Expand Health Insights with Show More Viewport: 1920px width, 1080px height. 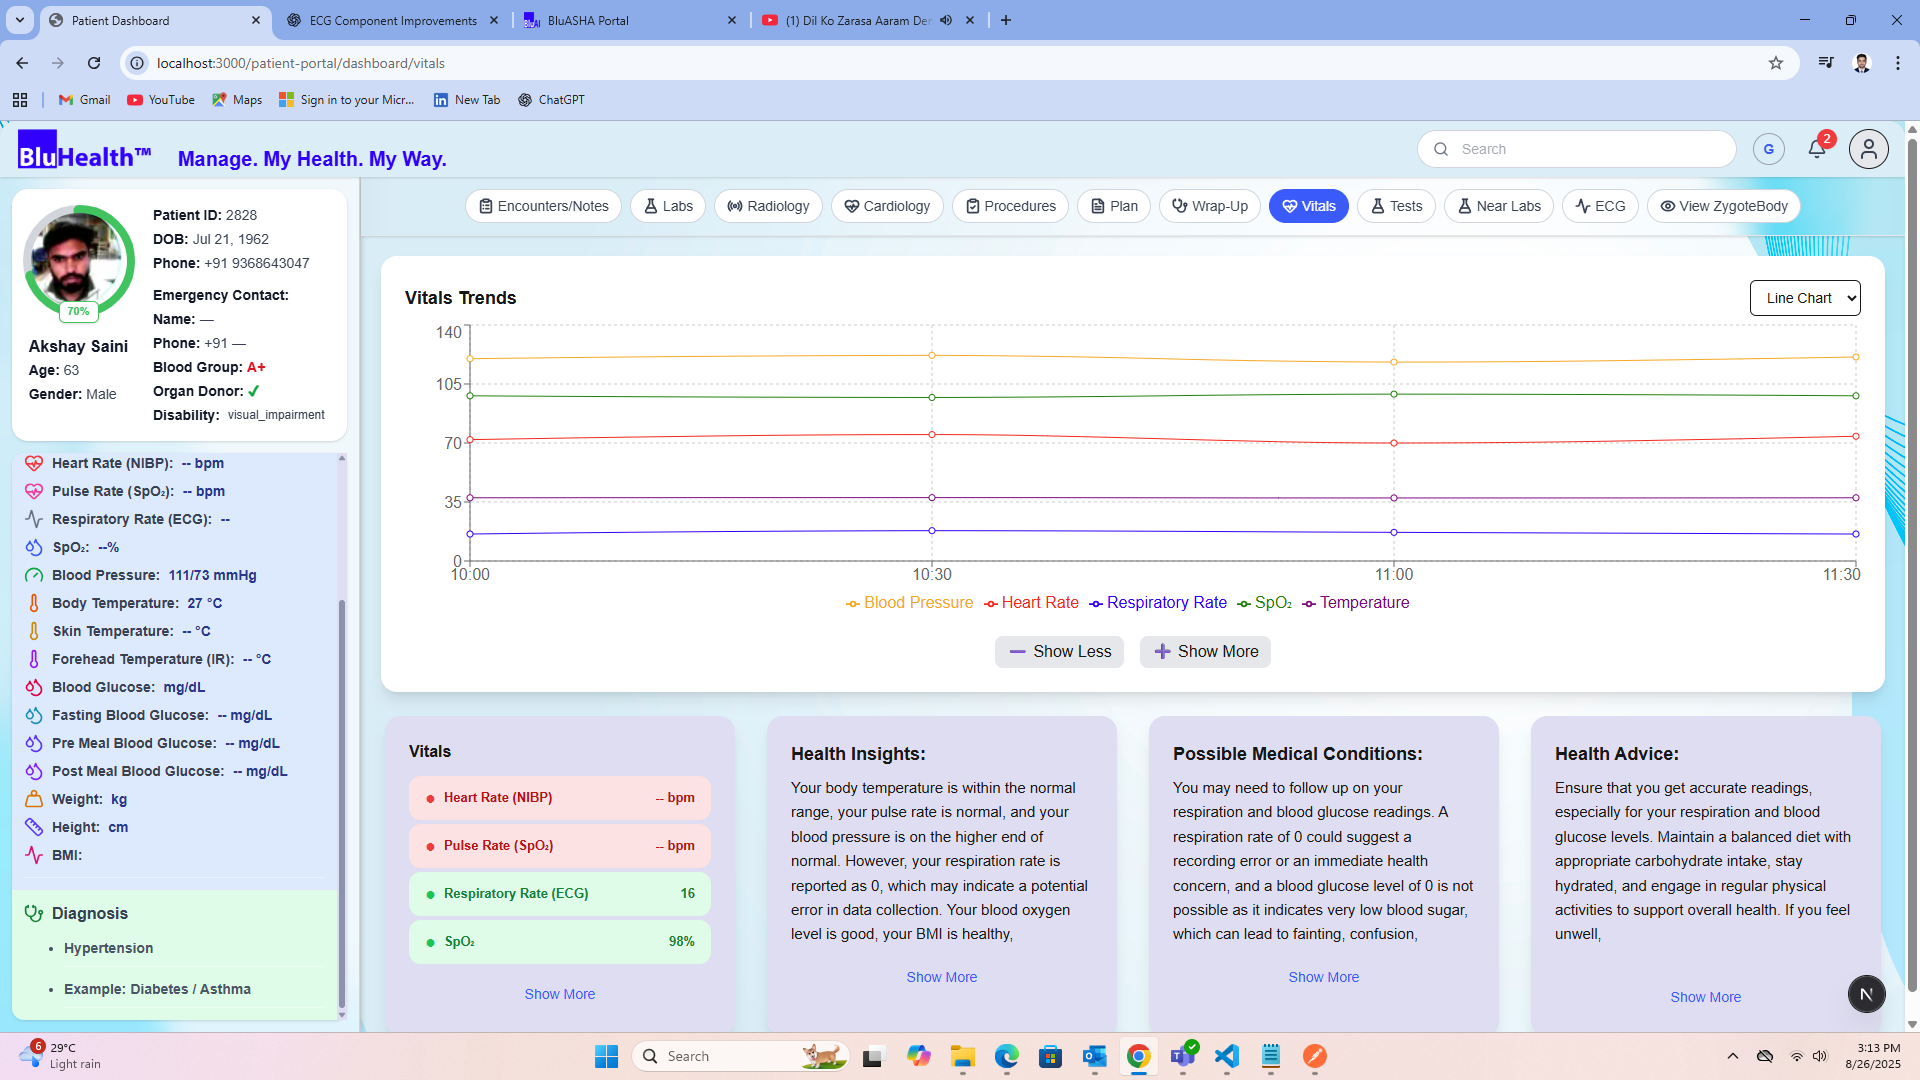click(941, 977)
